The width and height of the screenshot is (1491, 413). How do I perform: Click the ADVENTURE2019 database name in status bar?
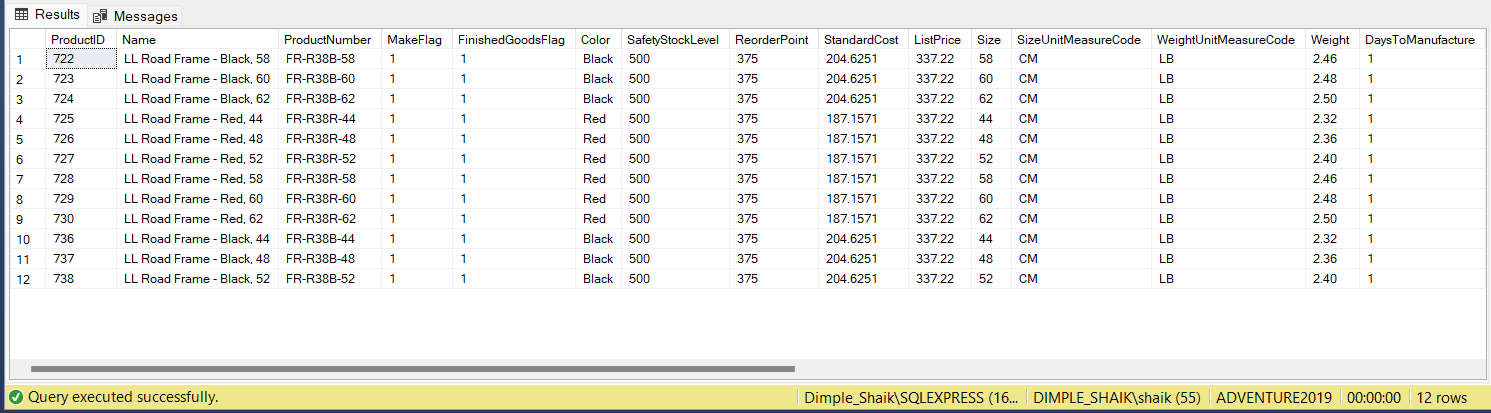pos(1273,397)
